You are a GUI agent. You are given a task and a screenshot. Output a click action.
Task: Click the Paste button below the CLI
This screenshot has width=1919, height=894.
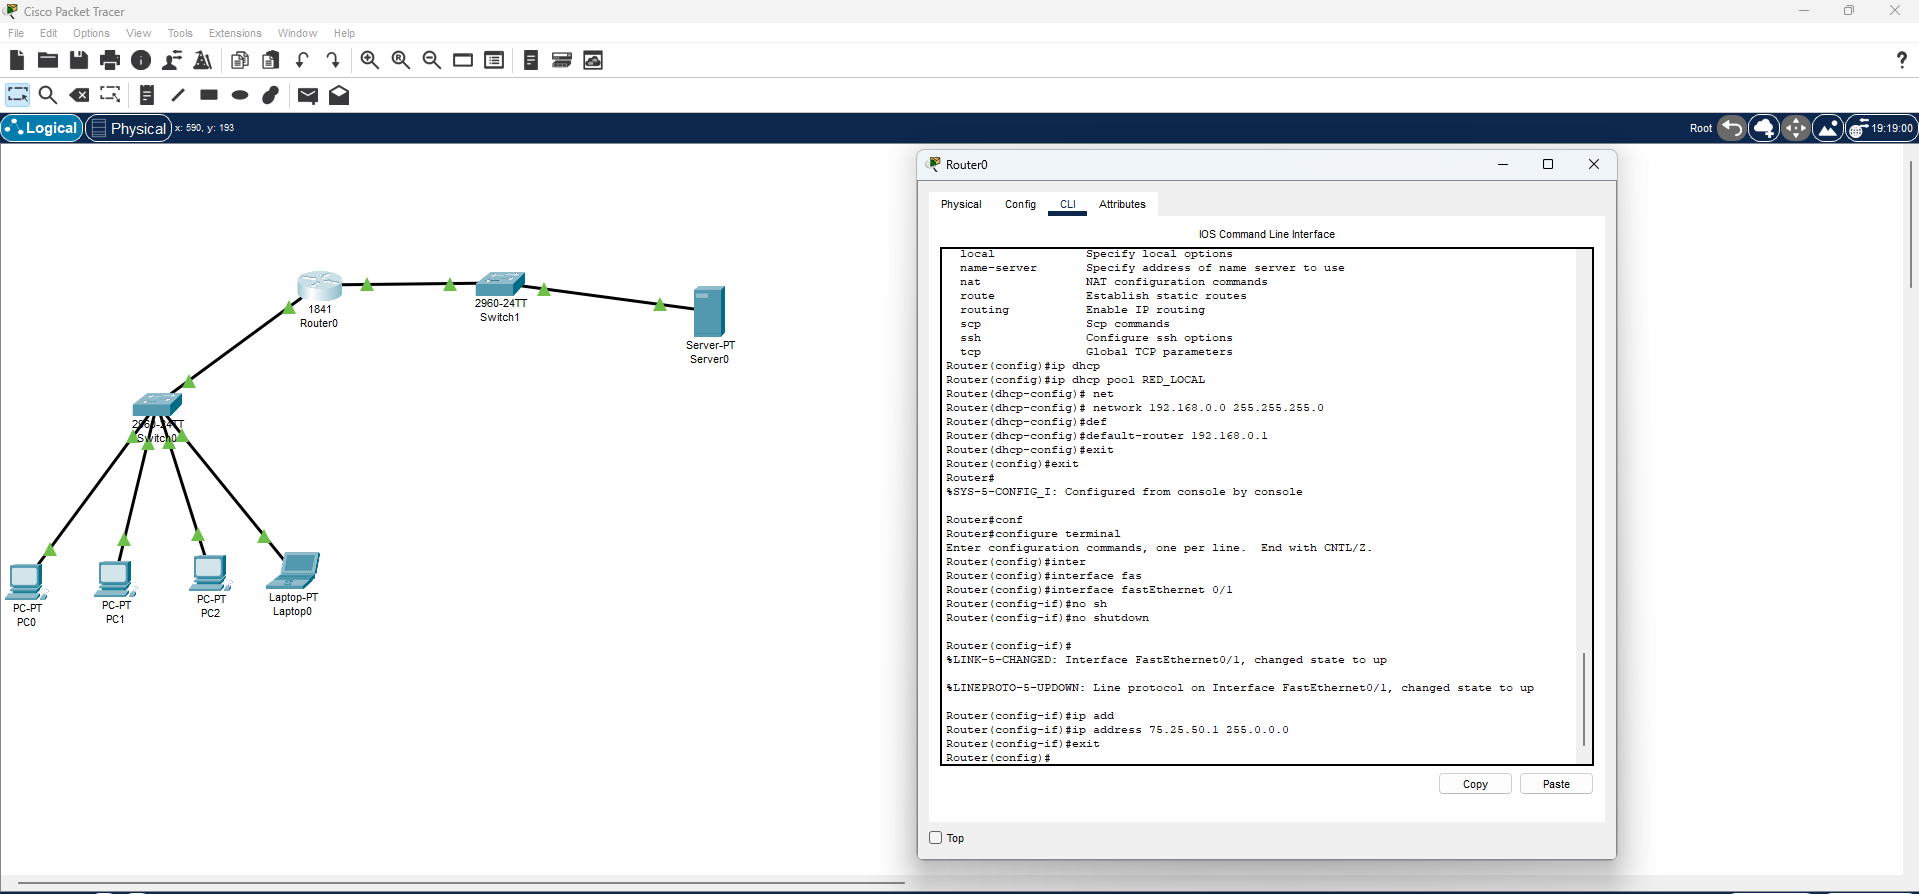pos(1556,784)
